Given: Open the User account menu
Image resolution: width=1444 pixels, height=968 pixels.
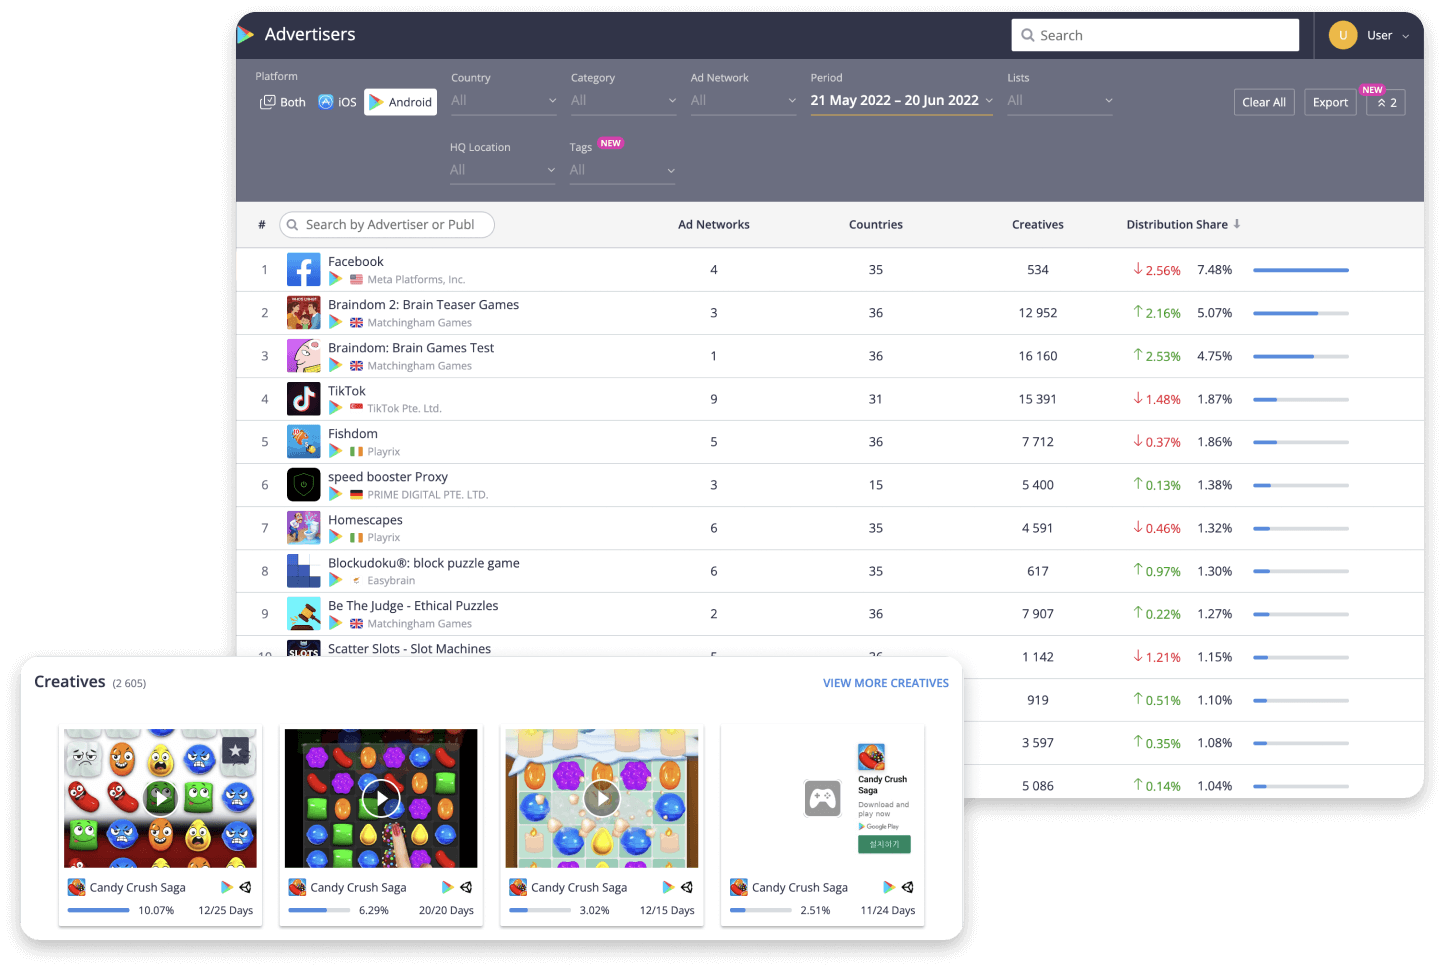Looking at the screenshot, I should click(1369, 35).
